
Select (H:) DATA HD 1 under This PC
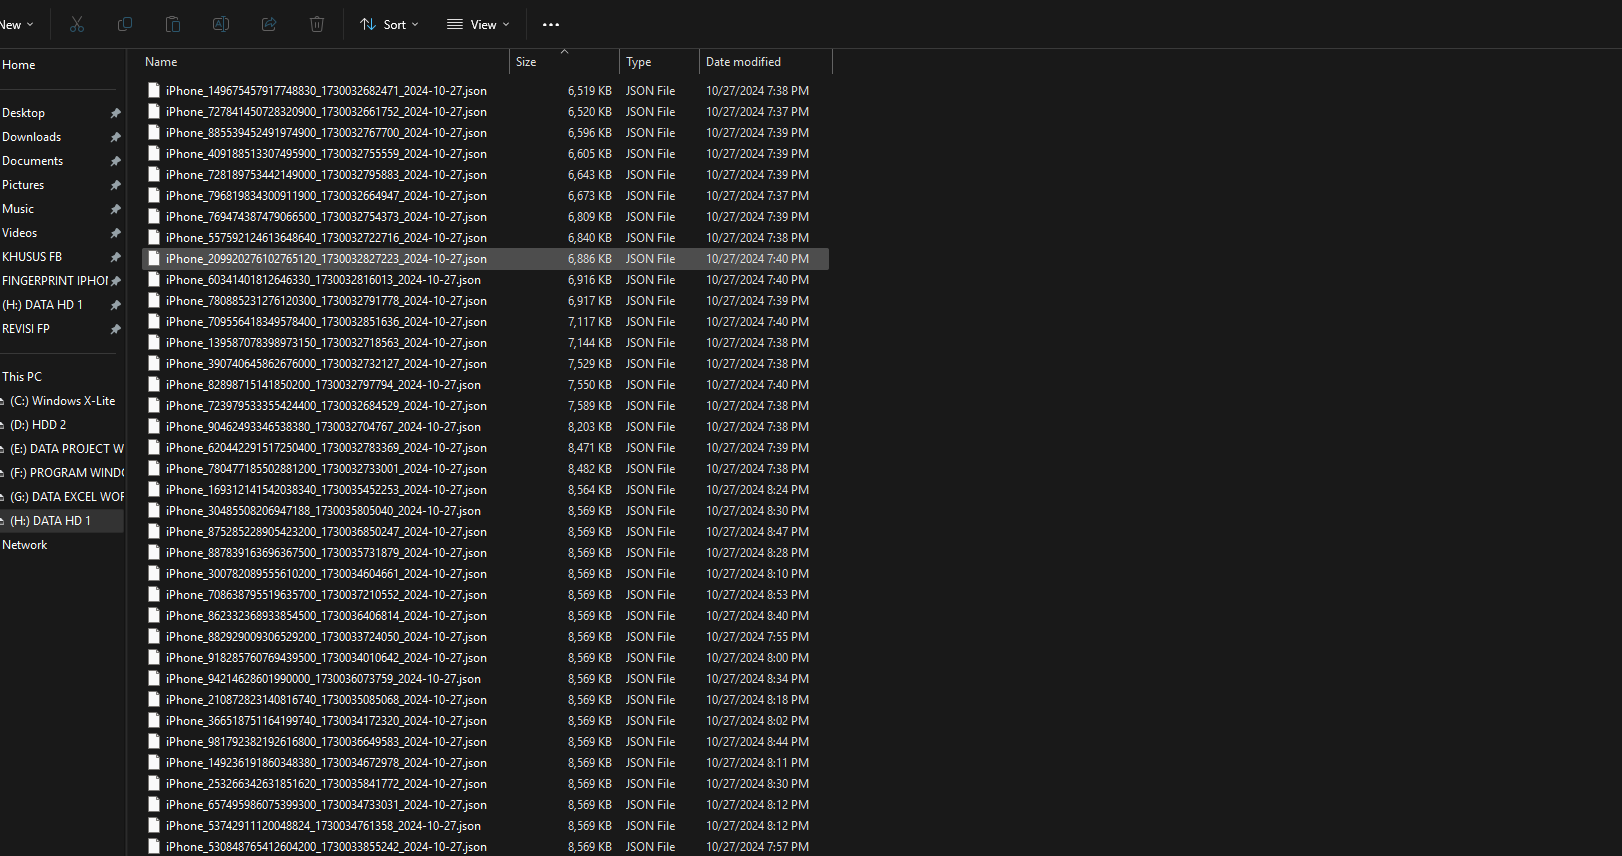pyautogui.click(x=50, y=521)
